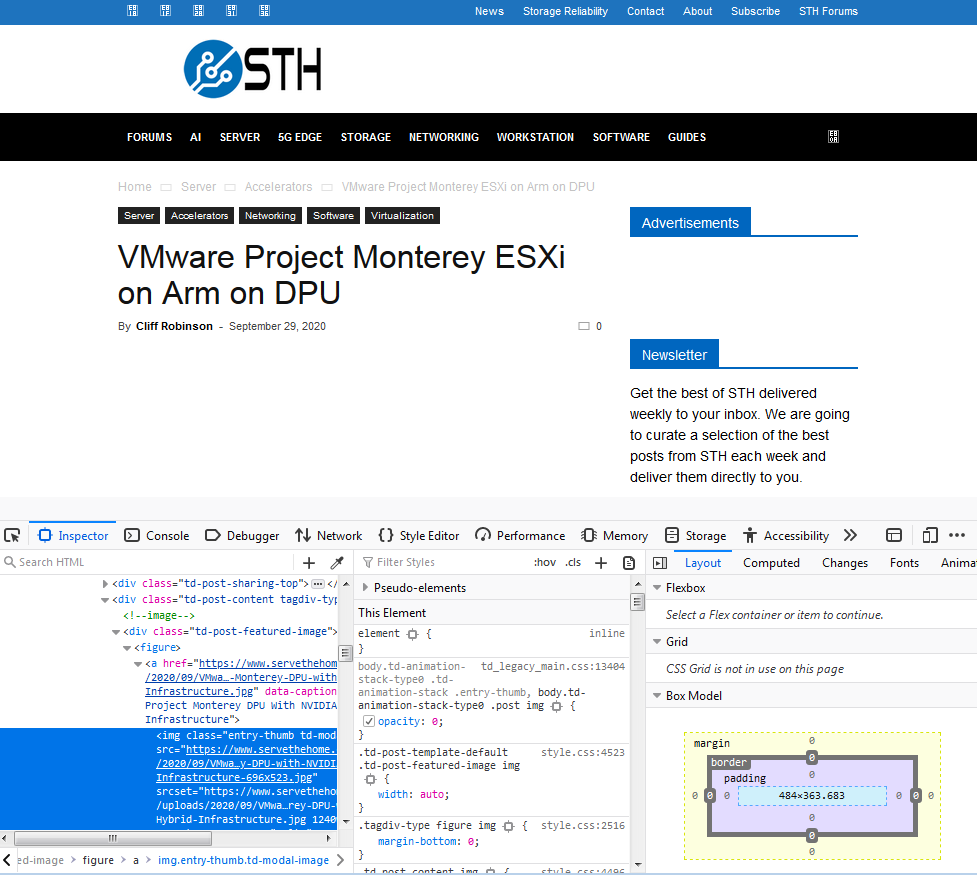Select an iframe as target document icon

pyautogui.click(x=894, y=535)
